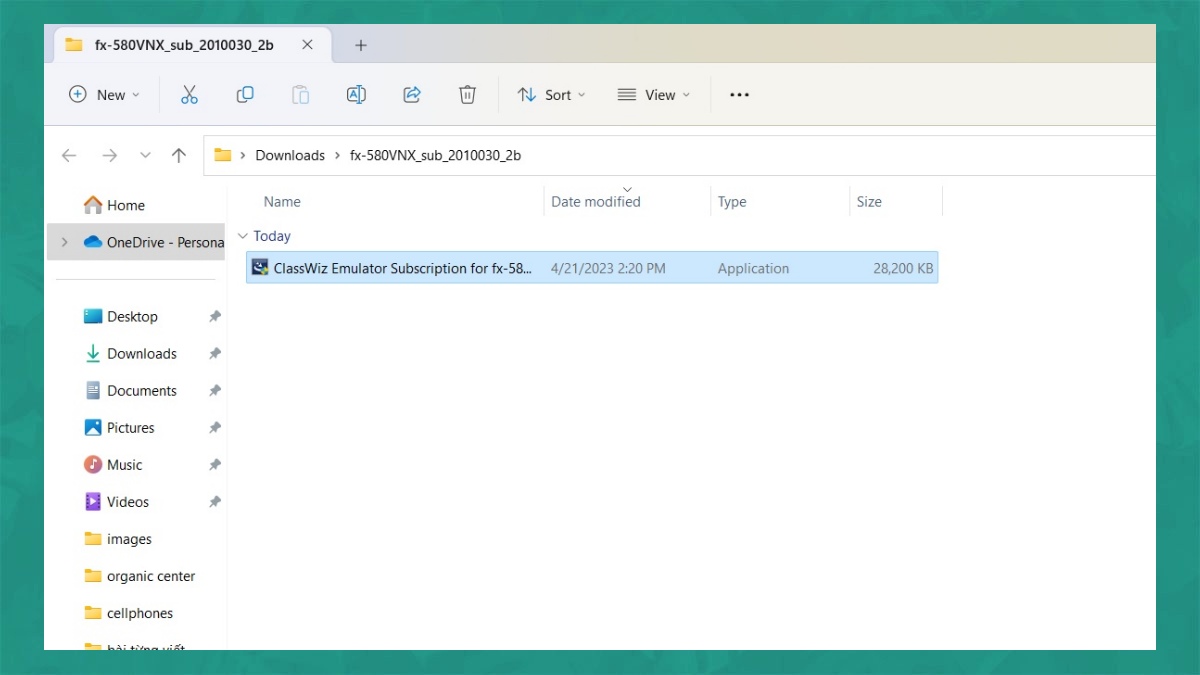Unpin Videos using its pin icon
The height and width of the screenshot is (675, 1200).
(x=214, y=501)
